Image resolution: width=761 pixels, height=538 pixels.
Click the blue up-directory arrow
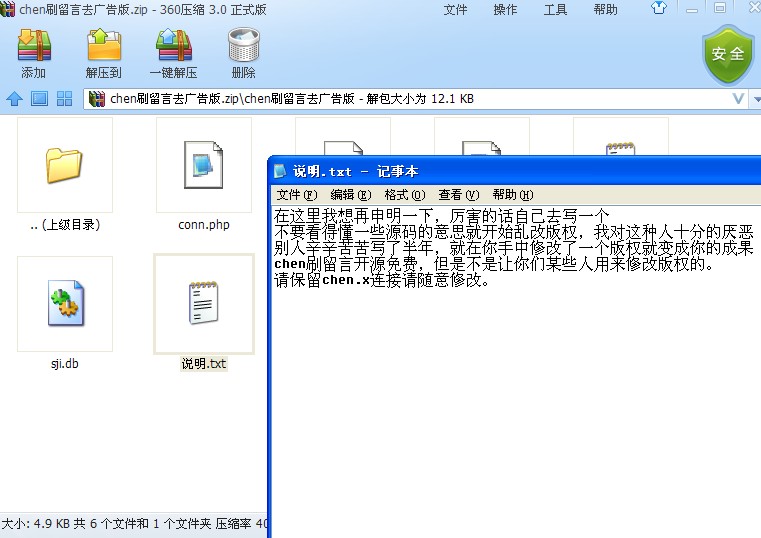tap(14, 99)
